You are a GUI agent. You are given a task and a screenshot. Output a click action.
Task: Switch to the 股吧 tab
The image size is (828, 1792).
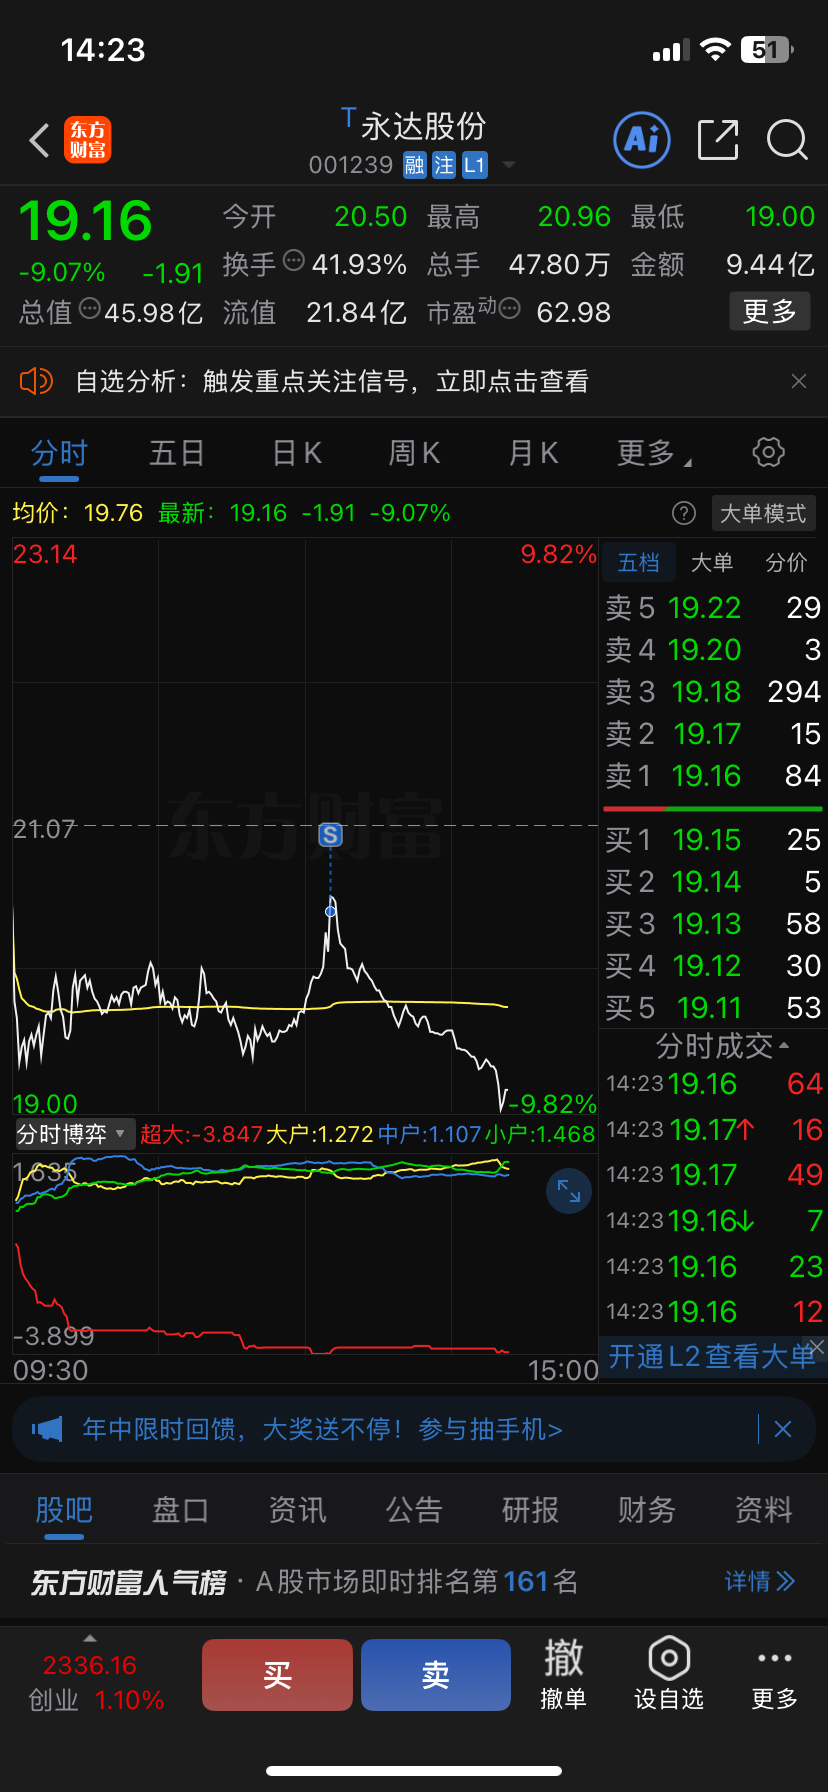point(64,1510)
